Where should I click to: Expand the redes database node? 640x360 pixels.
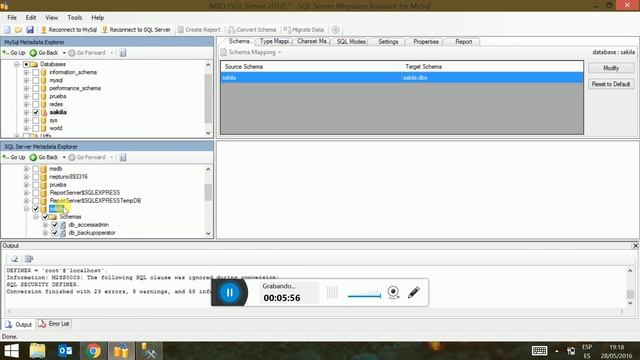click(26, 104)
